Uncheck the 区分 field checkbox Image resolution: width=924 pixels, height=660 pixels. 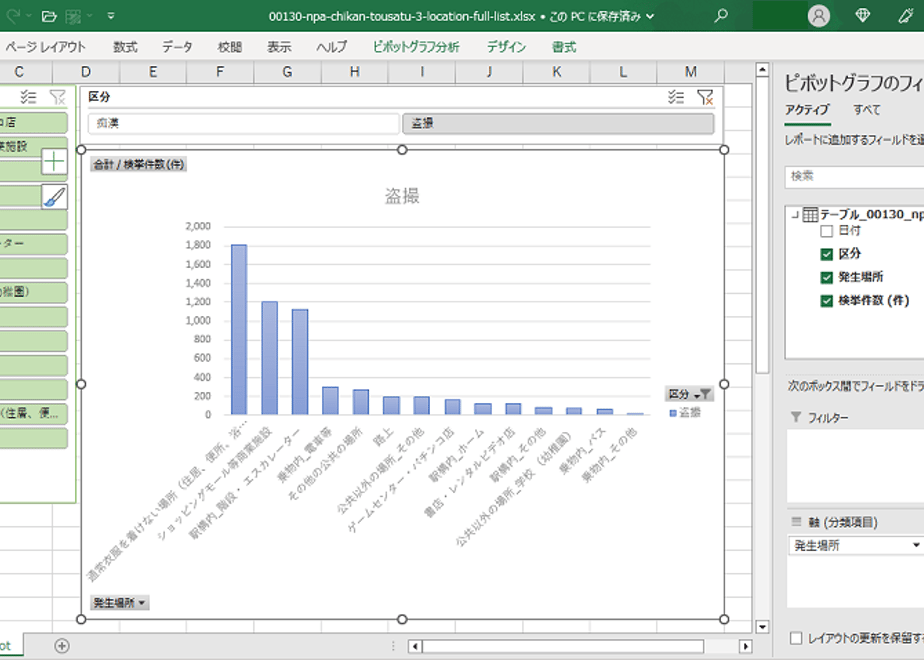[826, 254]
